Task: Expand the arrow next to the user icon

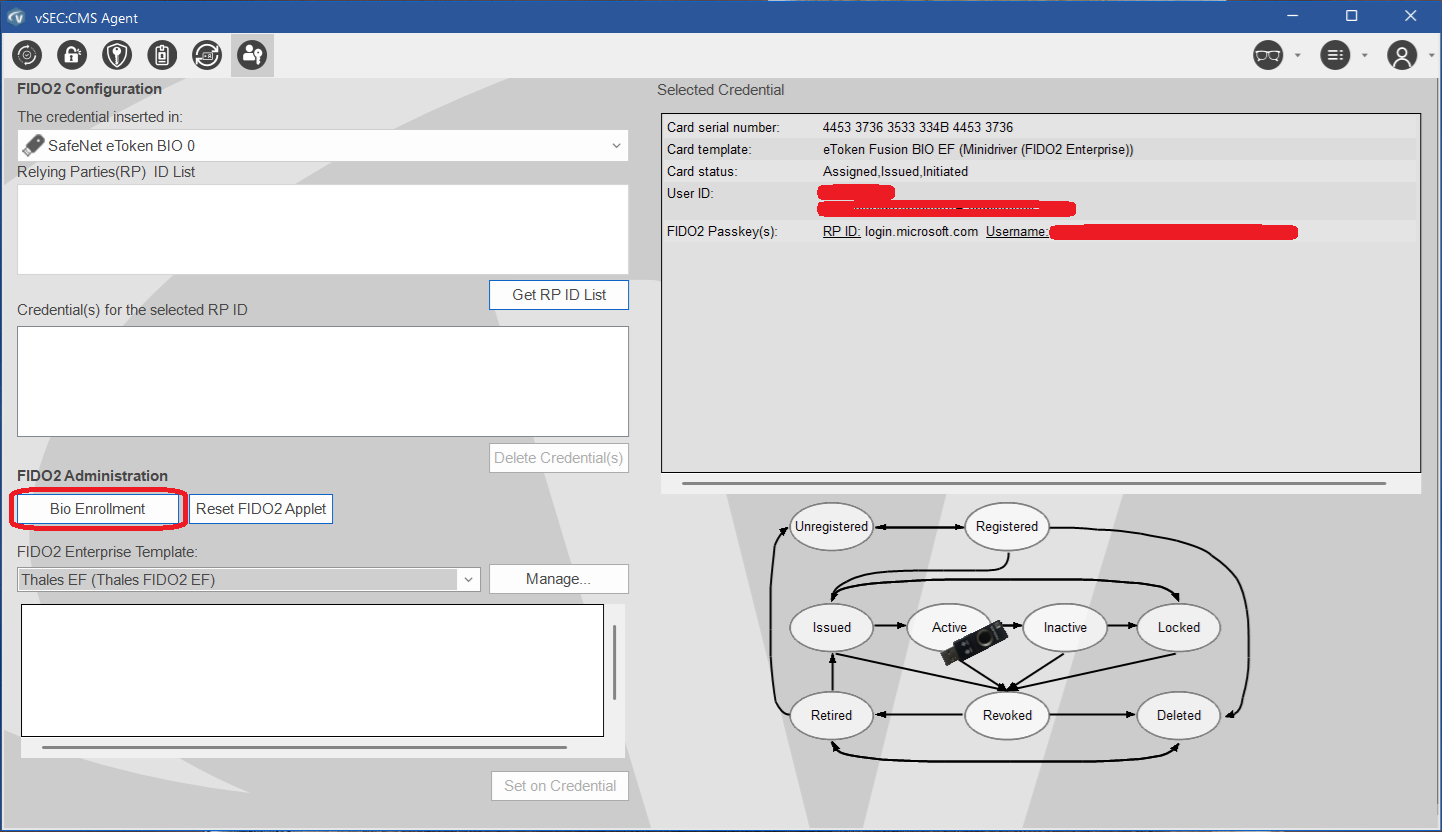Action: click(1431, 56)
